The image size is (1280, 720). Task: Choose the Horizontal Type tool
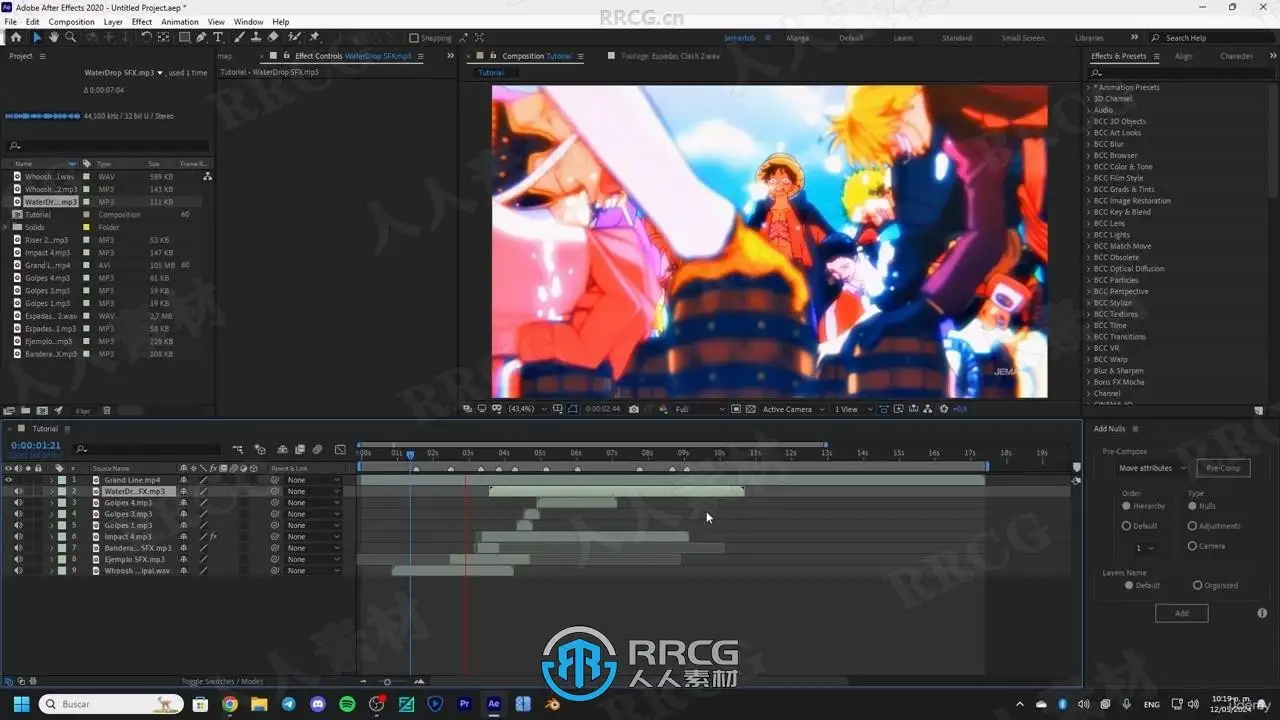[x=218, y=37]
